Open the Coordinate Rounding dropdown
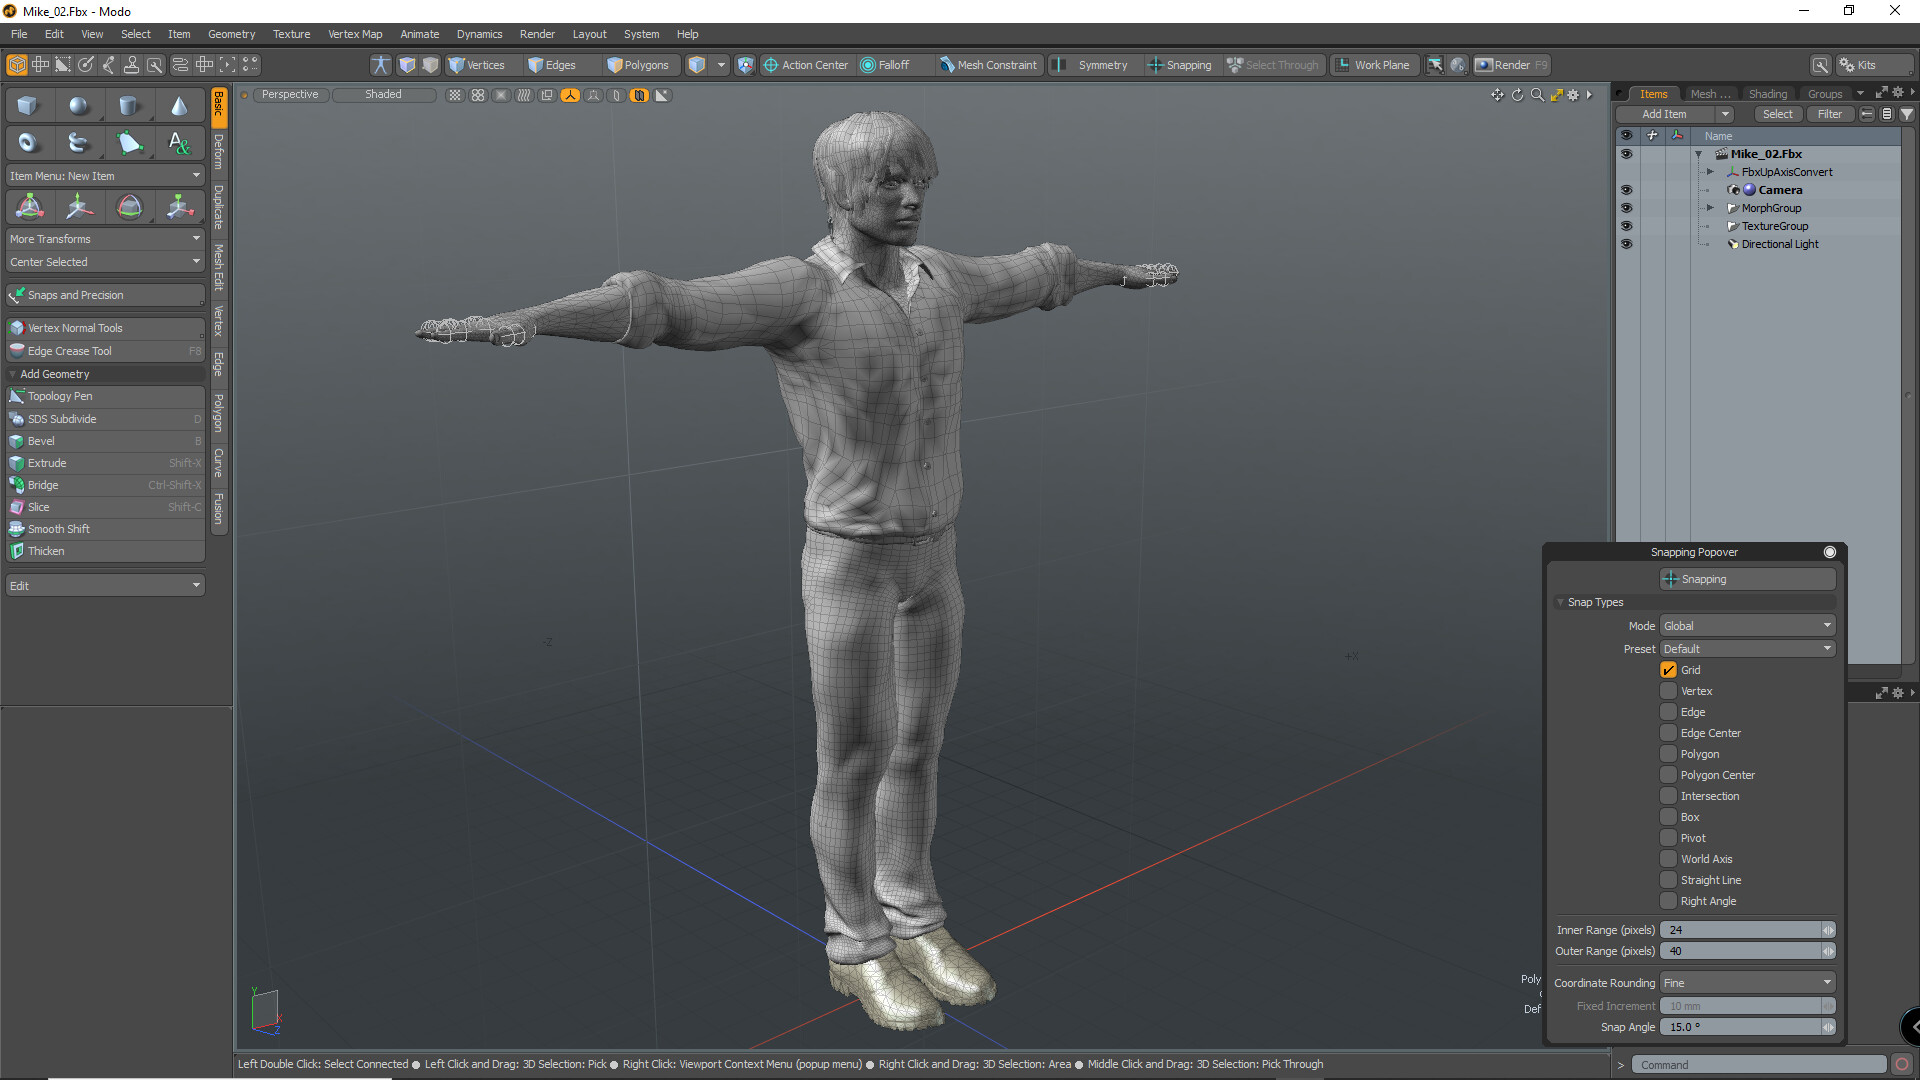1920x1080 pixels. pyautogui.click(x=1746, y=982)
